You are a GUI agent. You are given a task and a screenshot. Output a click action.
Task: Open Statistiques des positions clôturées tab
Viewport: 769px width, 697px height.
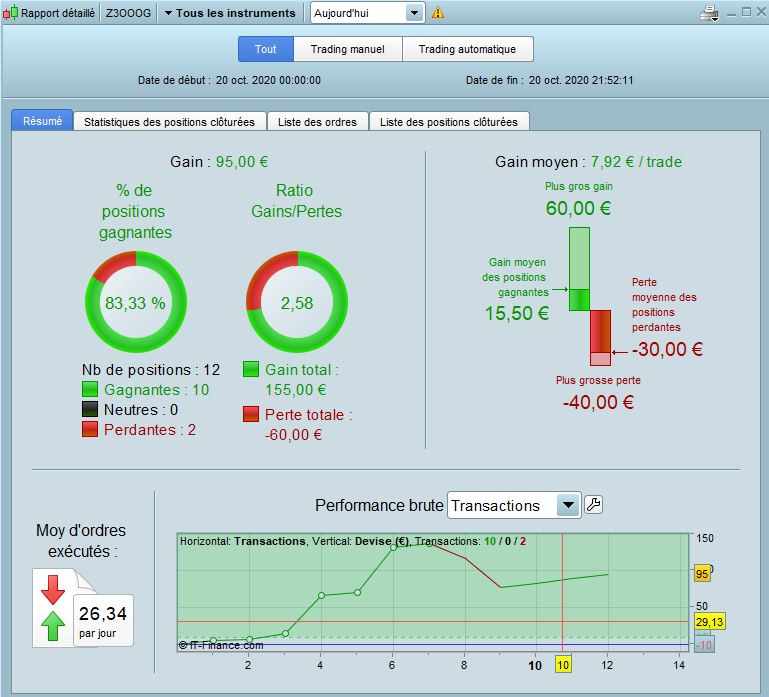pyautogui.click(x=169, y=122)
